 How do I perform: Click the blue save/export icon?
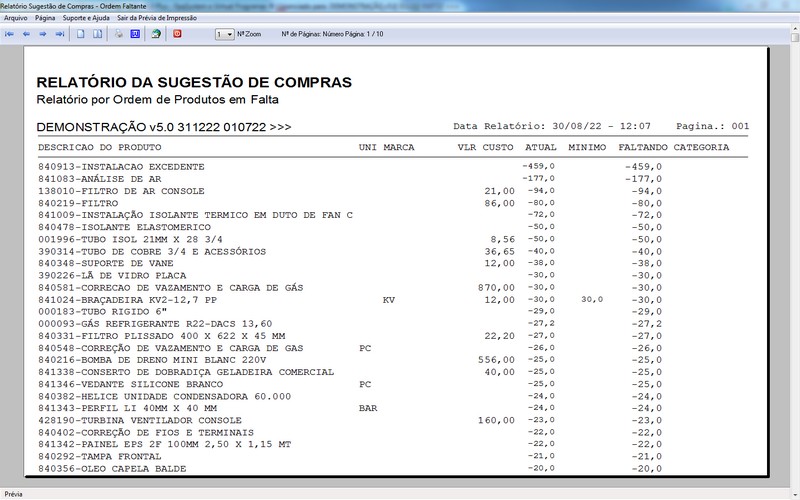[135, 34]
